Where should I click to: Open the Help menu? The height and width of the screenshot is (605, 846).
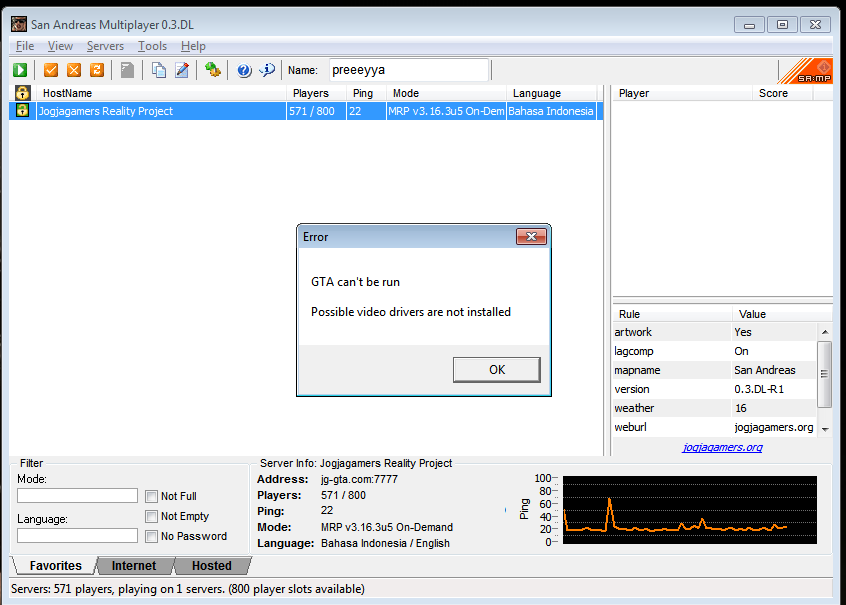(x=193, y=46)
